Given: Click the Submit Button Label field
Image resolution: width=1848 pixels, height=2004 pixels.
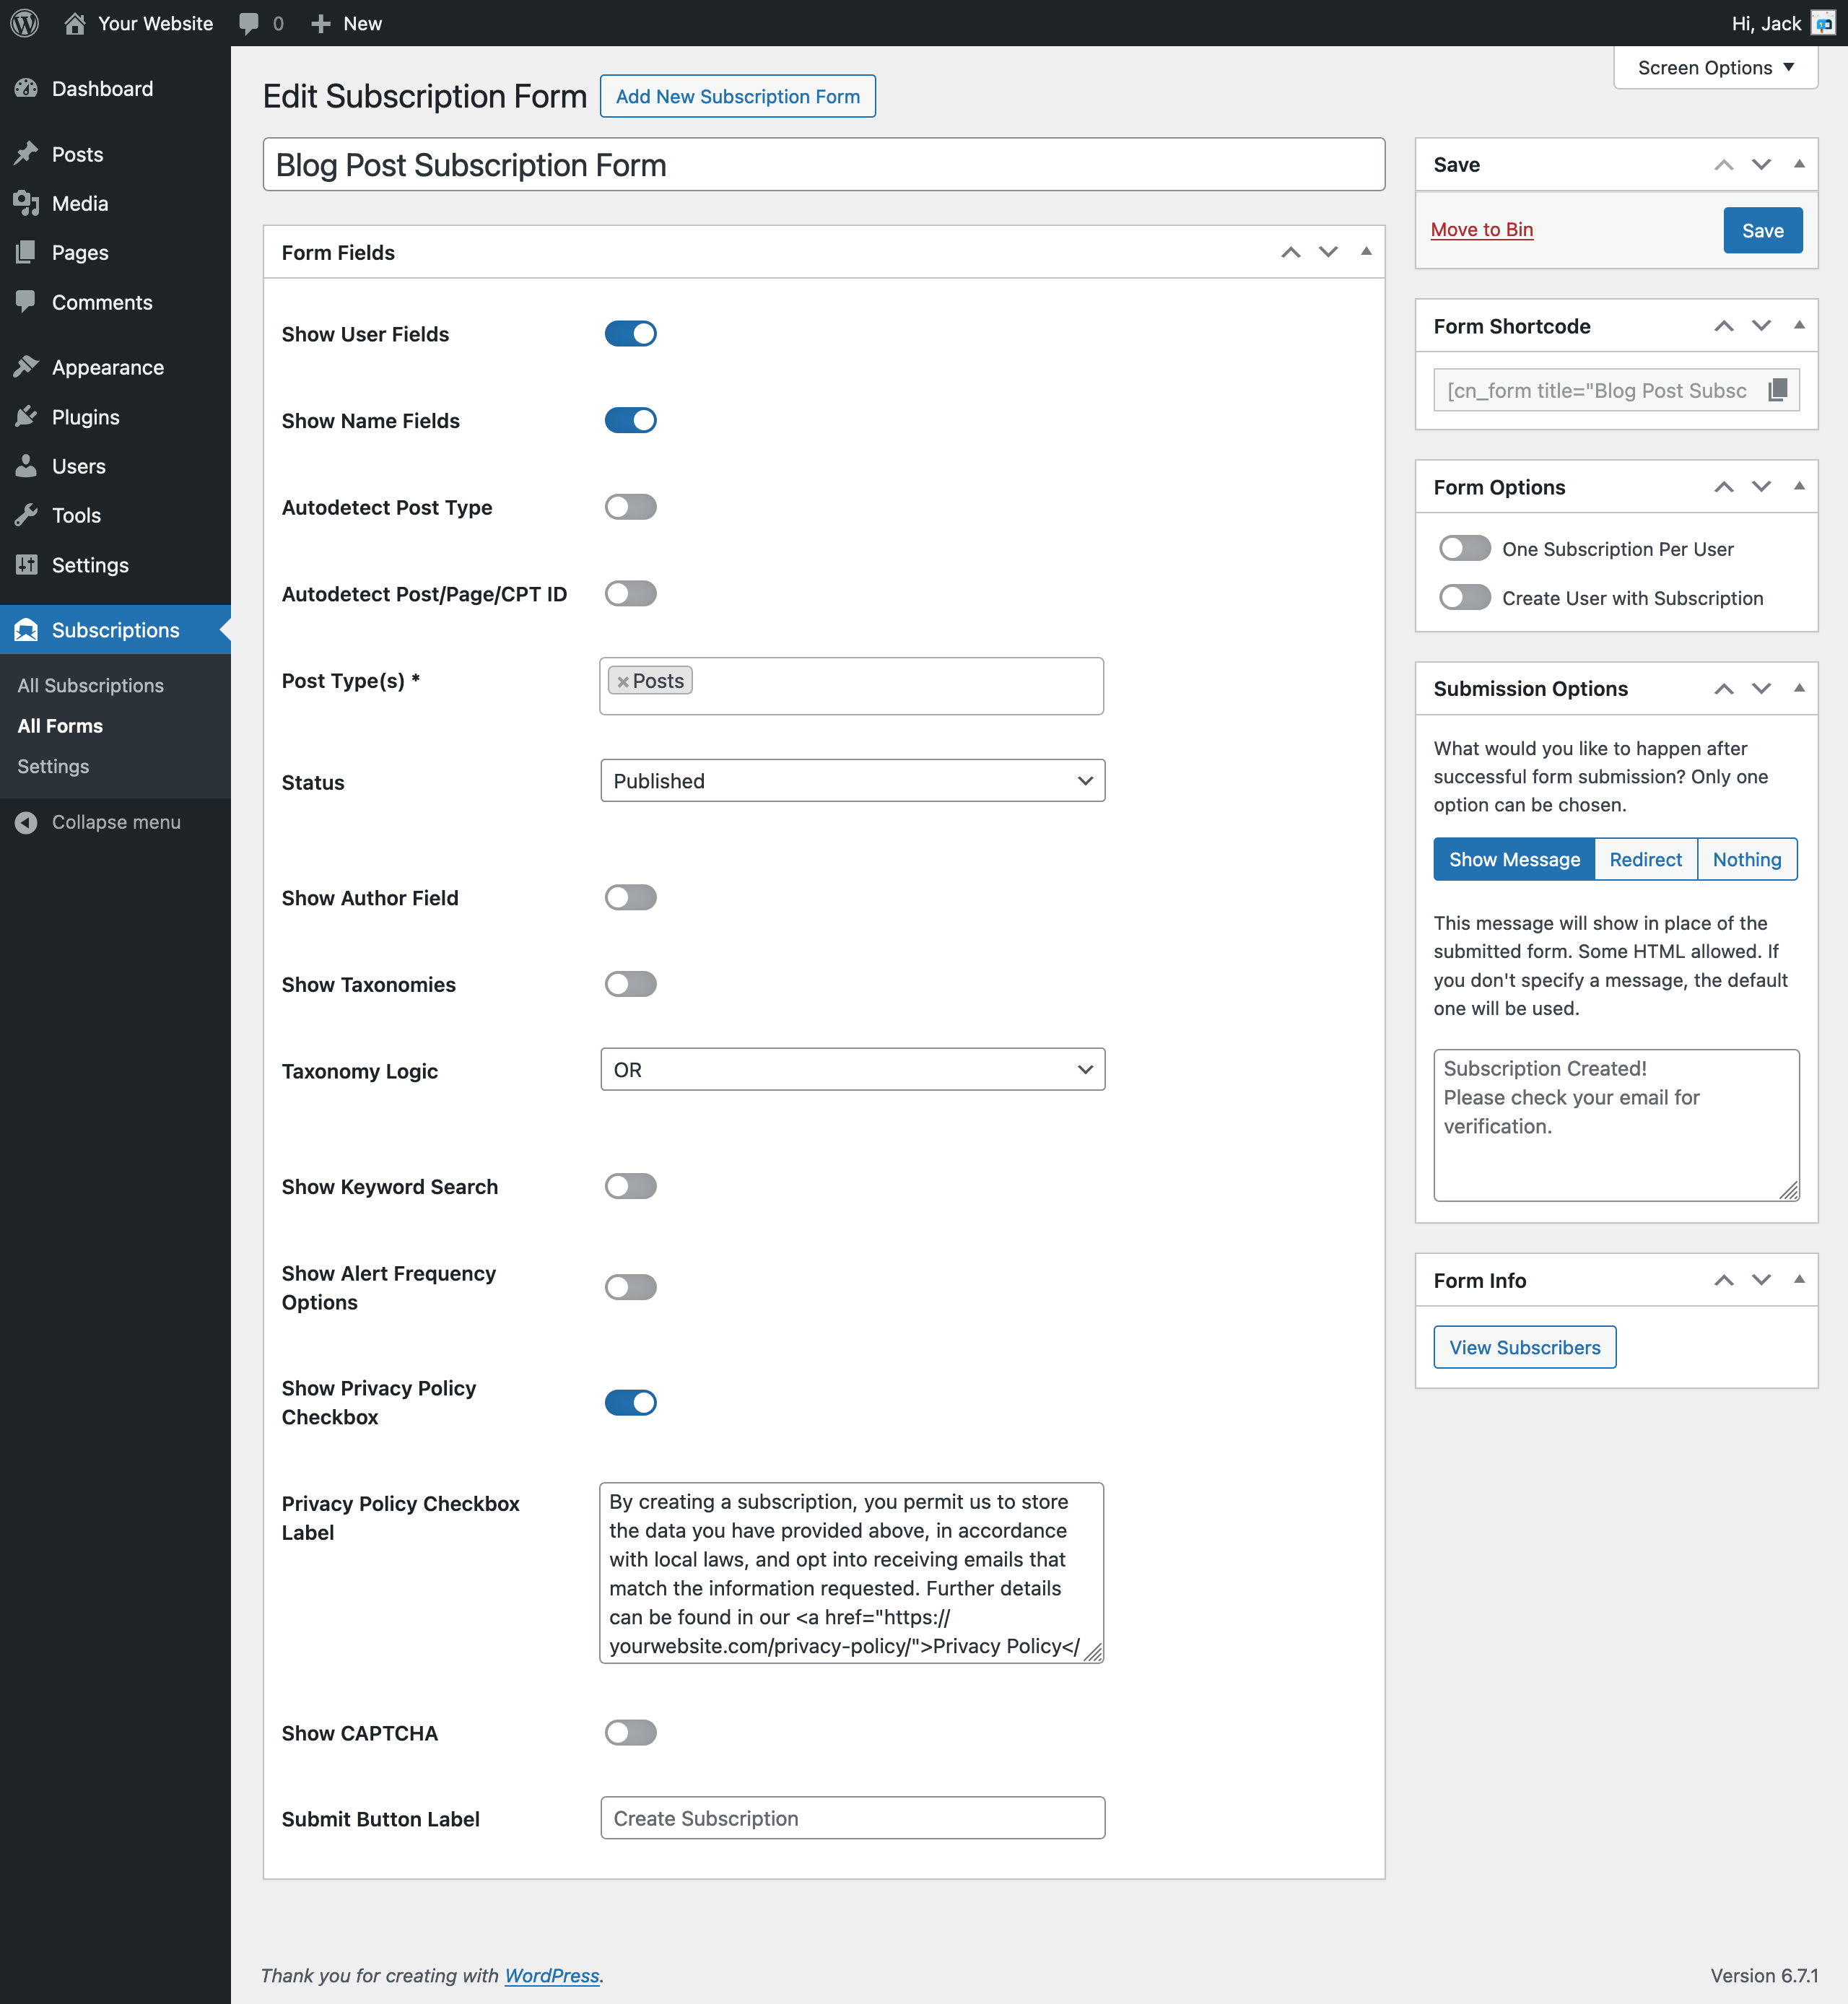Looking at the screenshot, I should coord(852,1818).
